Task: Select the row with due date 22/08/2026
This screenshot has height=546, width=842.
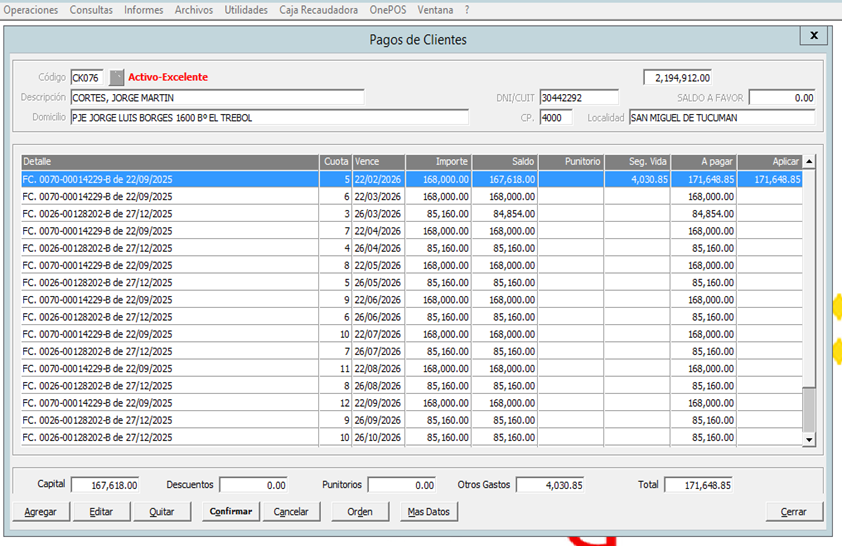Action: tap(412, 368)
